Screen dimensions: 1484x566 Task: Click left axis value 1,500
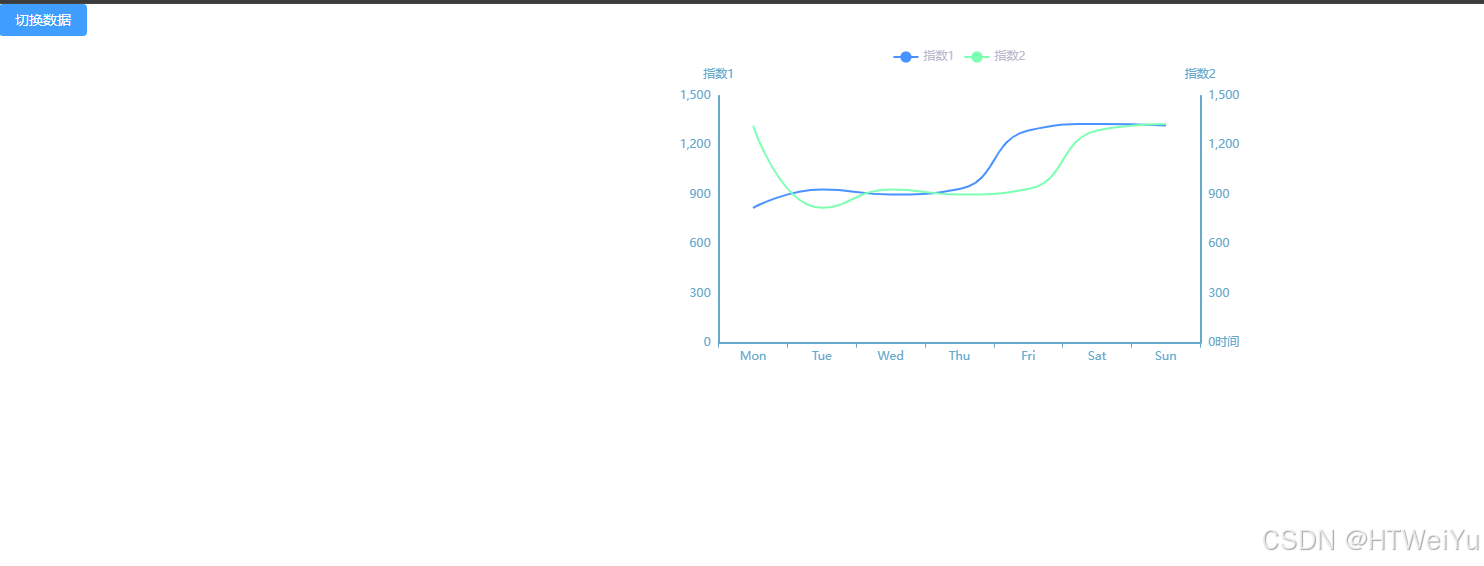click(695, 95)
